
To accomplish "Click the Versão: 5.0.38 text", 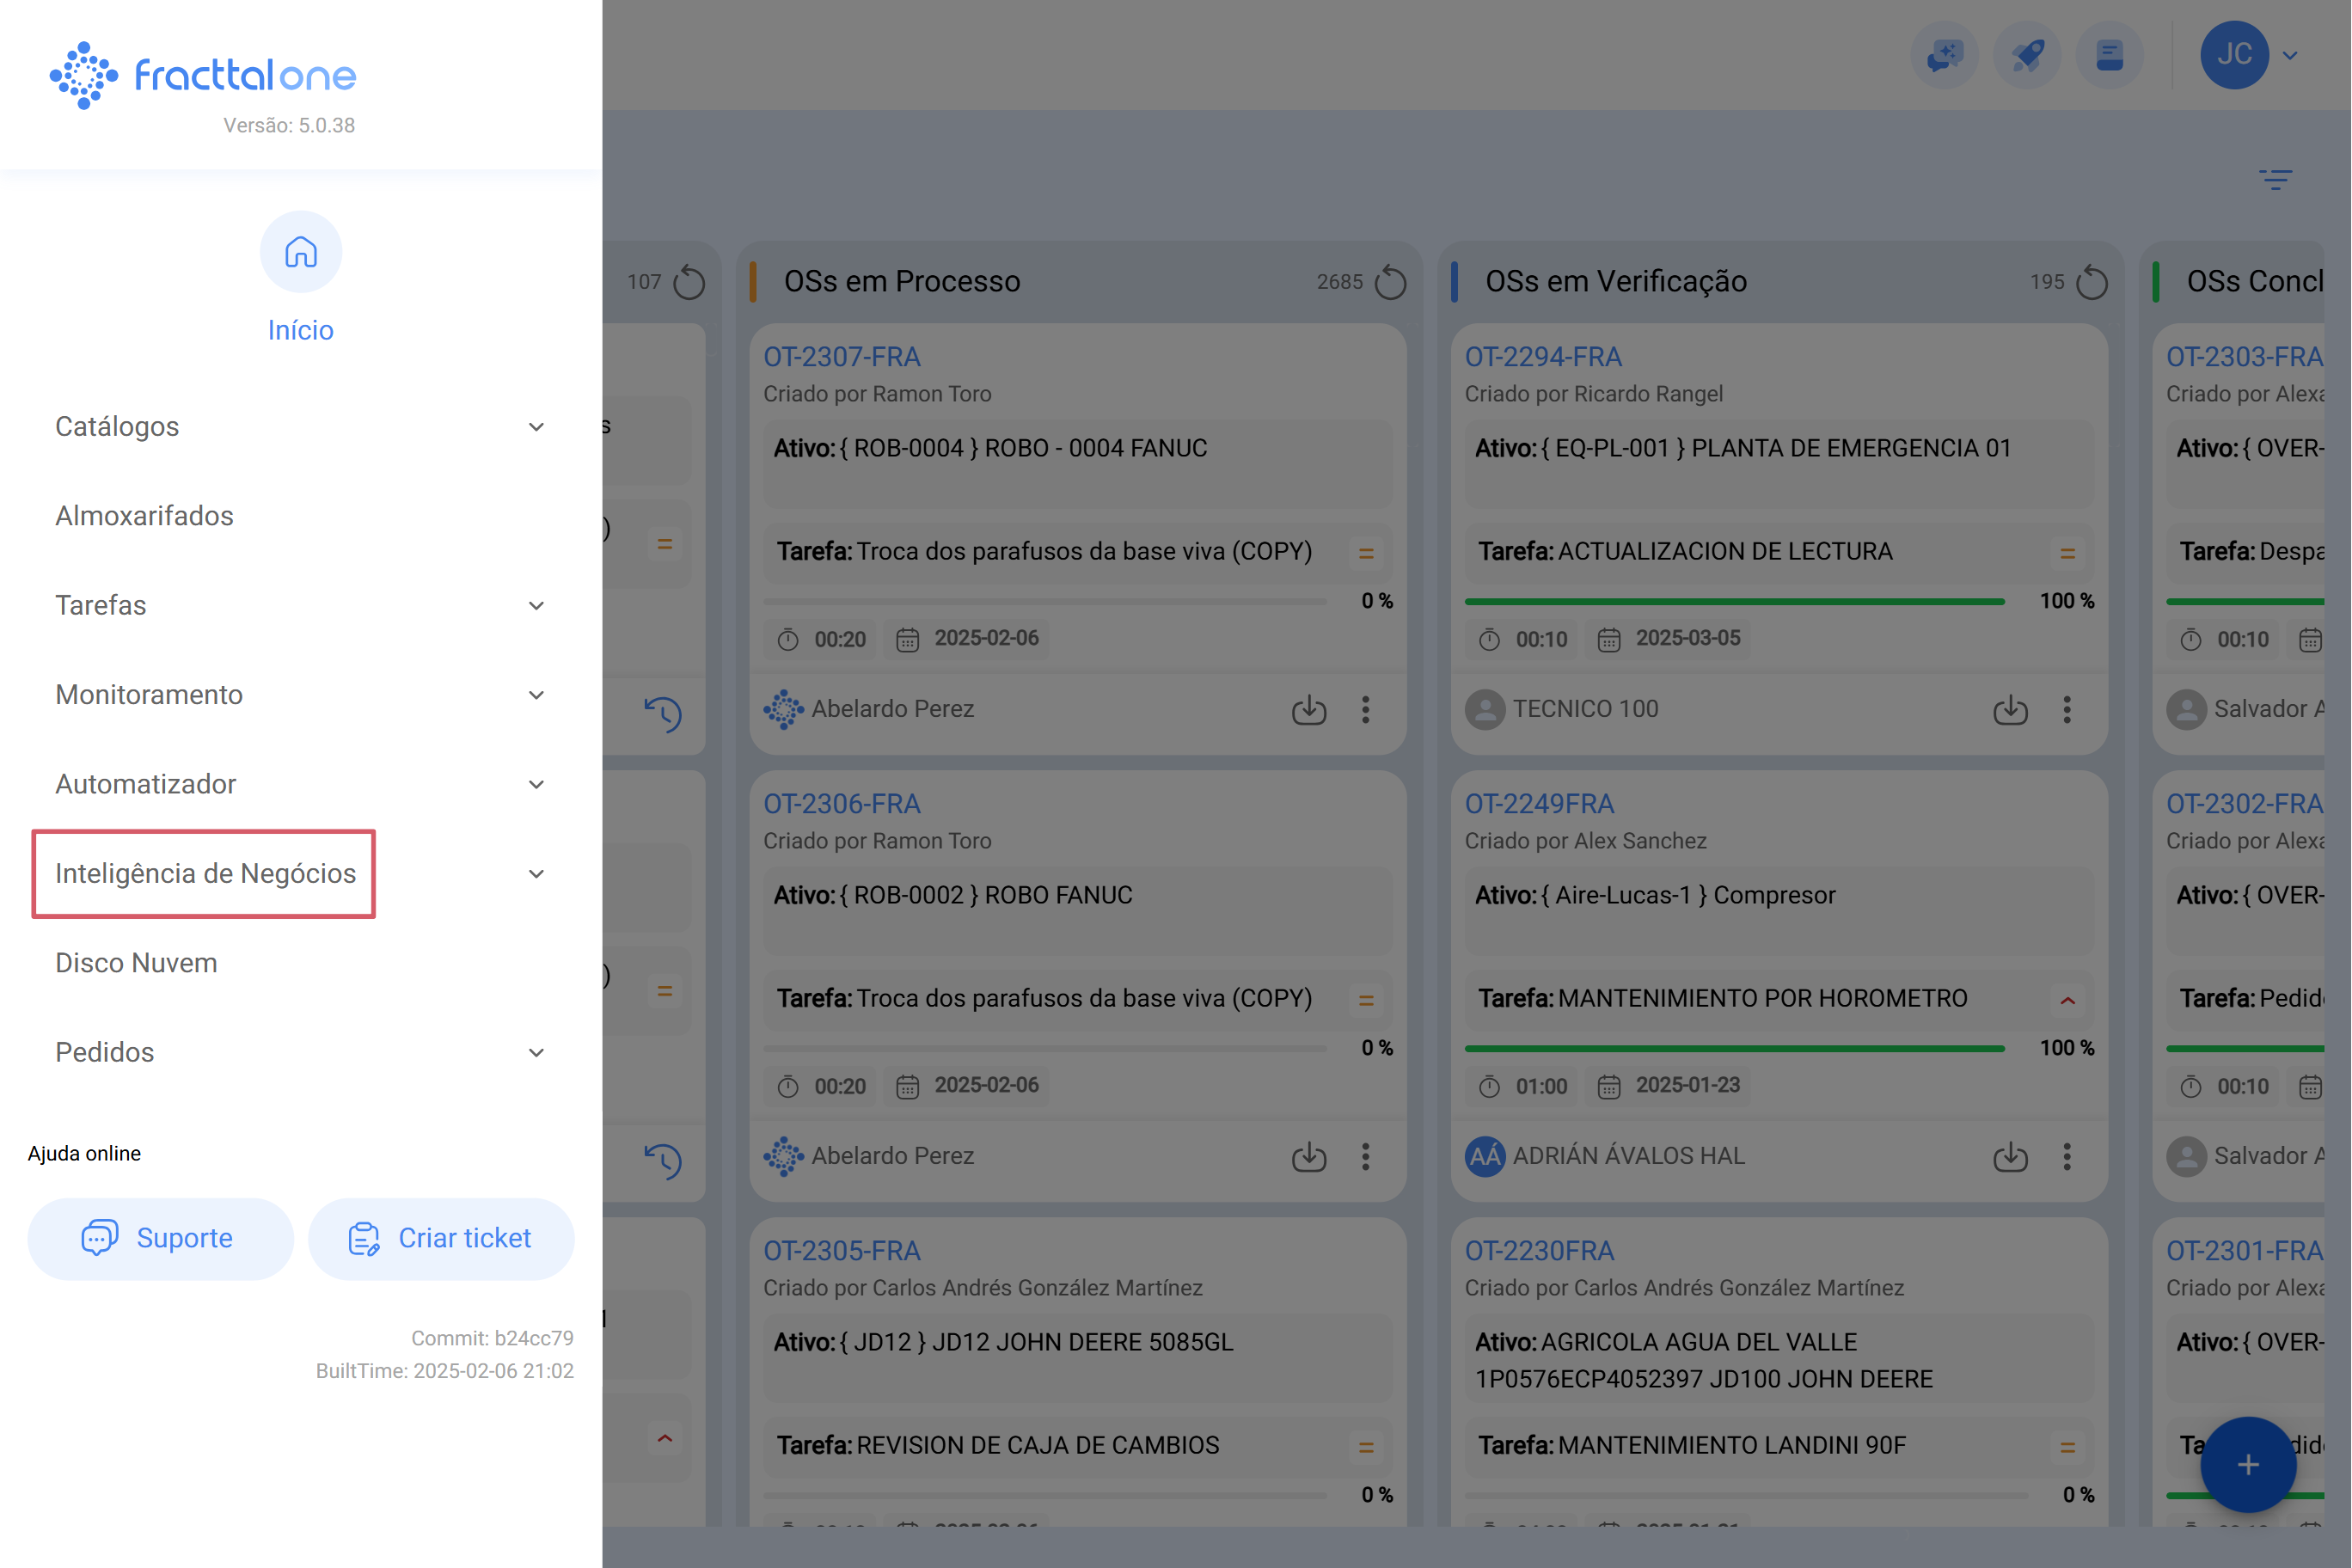I will (289, 125).
